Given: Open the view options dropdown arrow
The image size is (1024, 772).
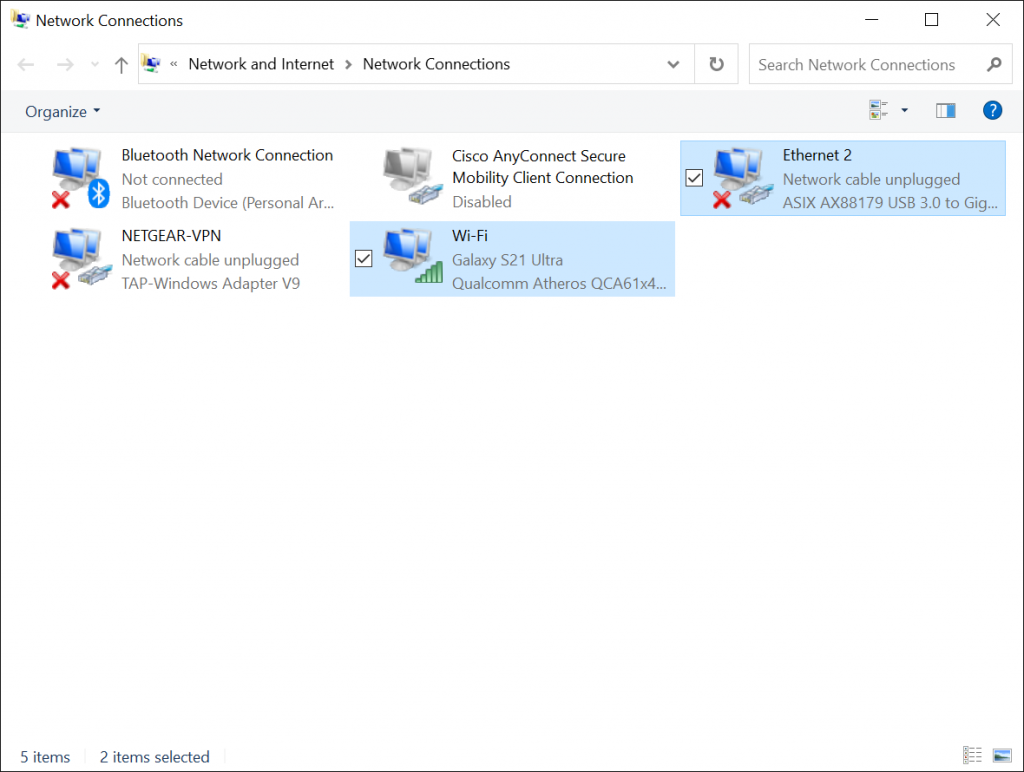Looking at the screenshot, I should 904,110.
